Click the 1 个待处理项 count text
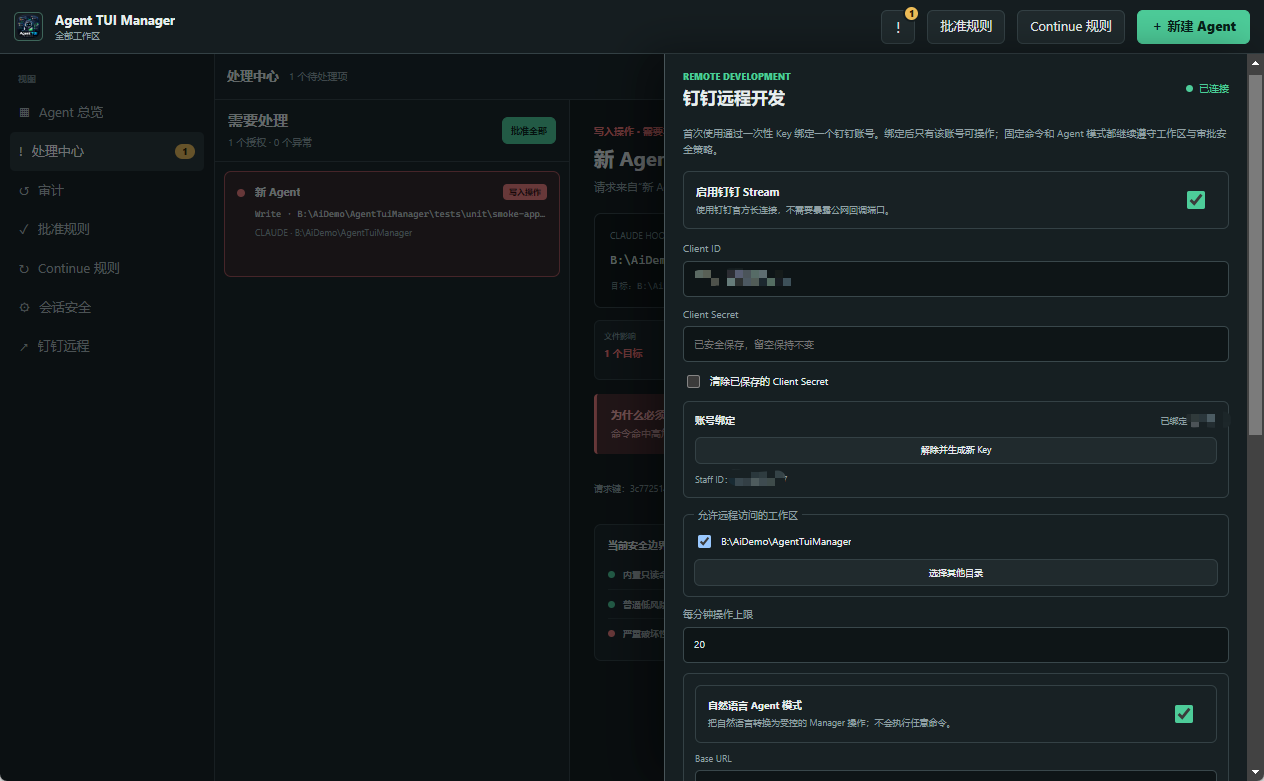Viewport: 1264px width, 781px height. tap(318, 77)
